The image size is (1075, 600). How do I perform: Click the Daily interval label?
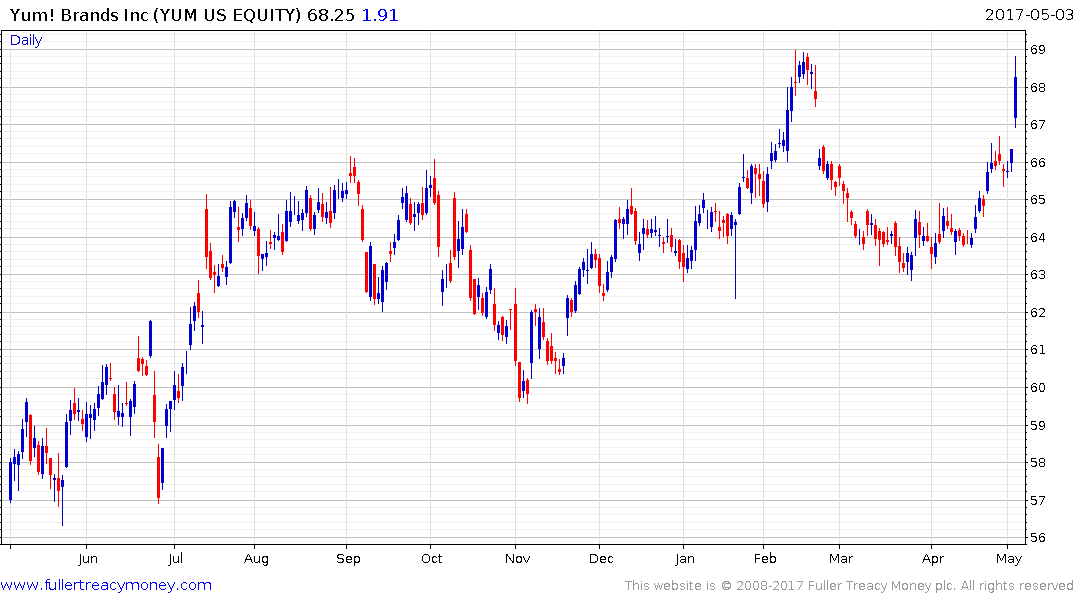pyautogui.click(x=26, y=40)
